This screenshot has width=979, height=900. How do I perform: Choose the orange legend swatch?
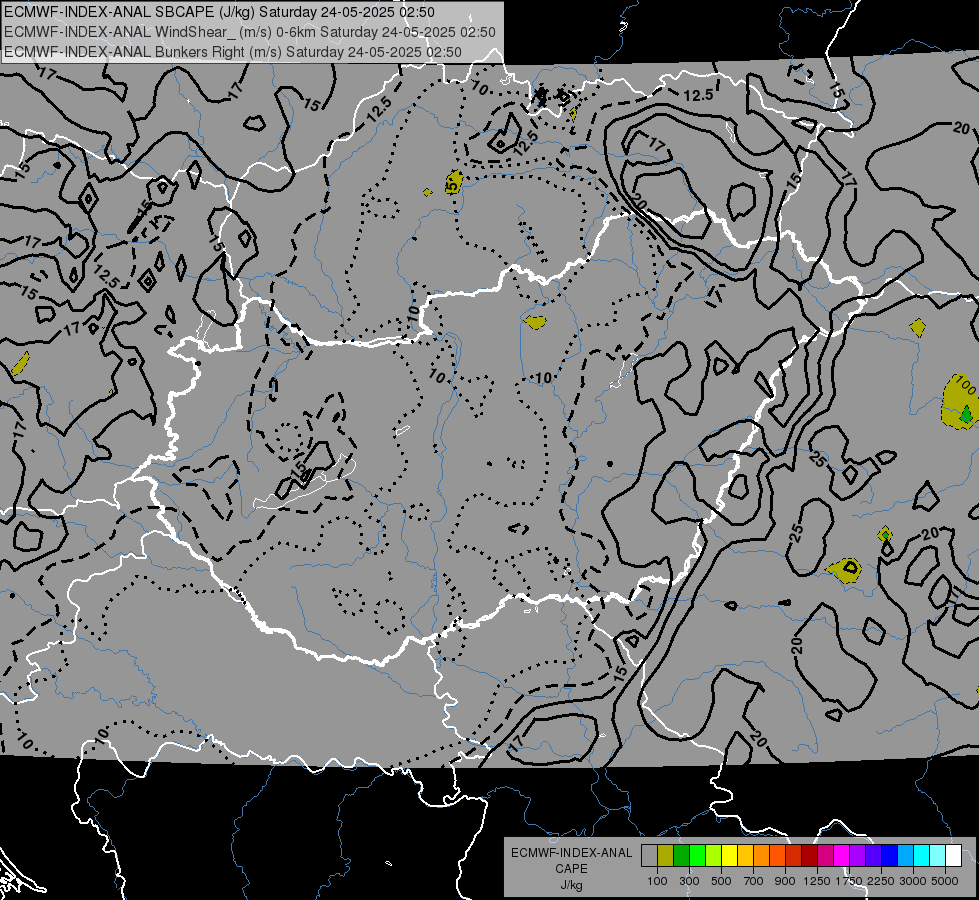[x=762, y=856]
